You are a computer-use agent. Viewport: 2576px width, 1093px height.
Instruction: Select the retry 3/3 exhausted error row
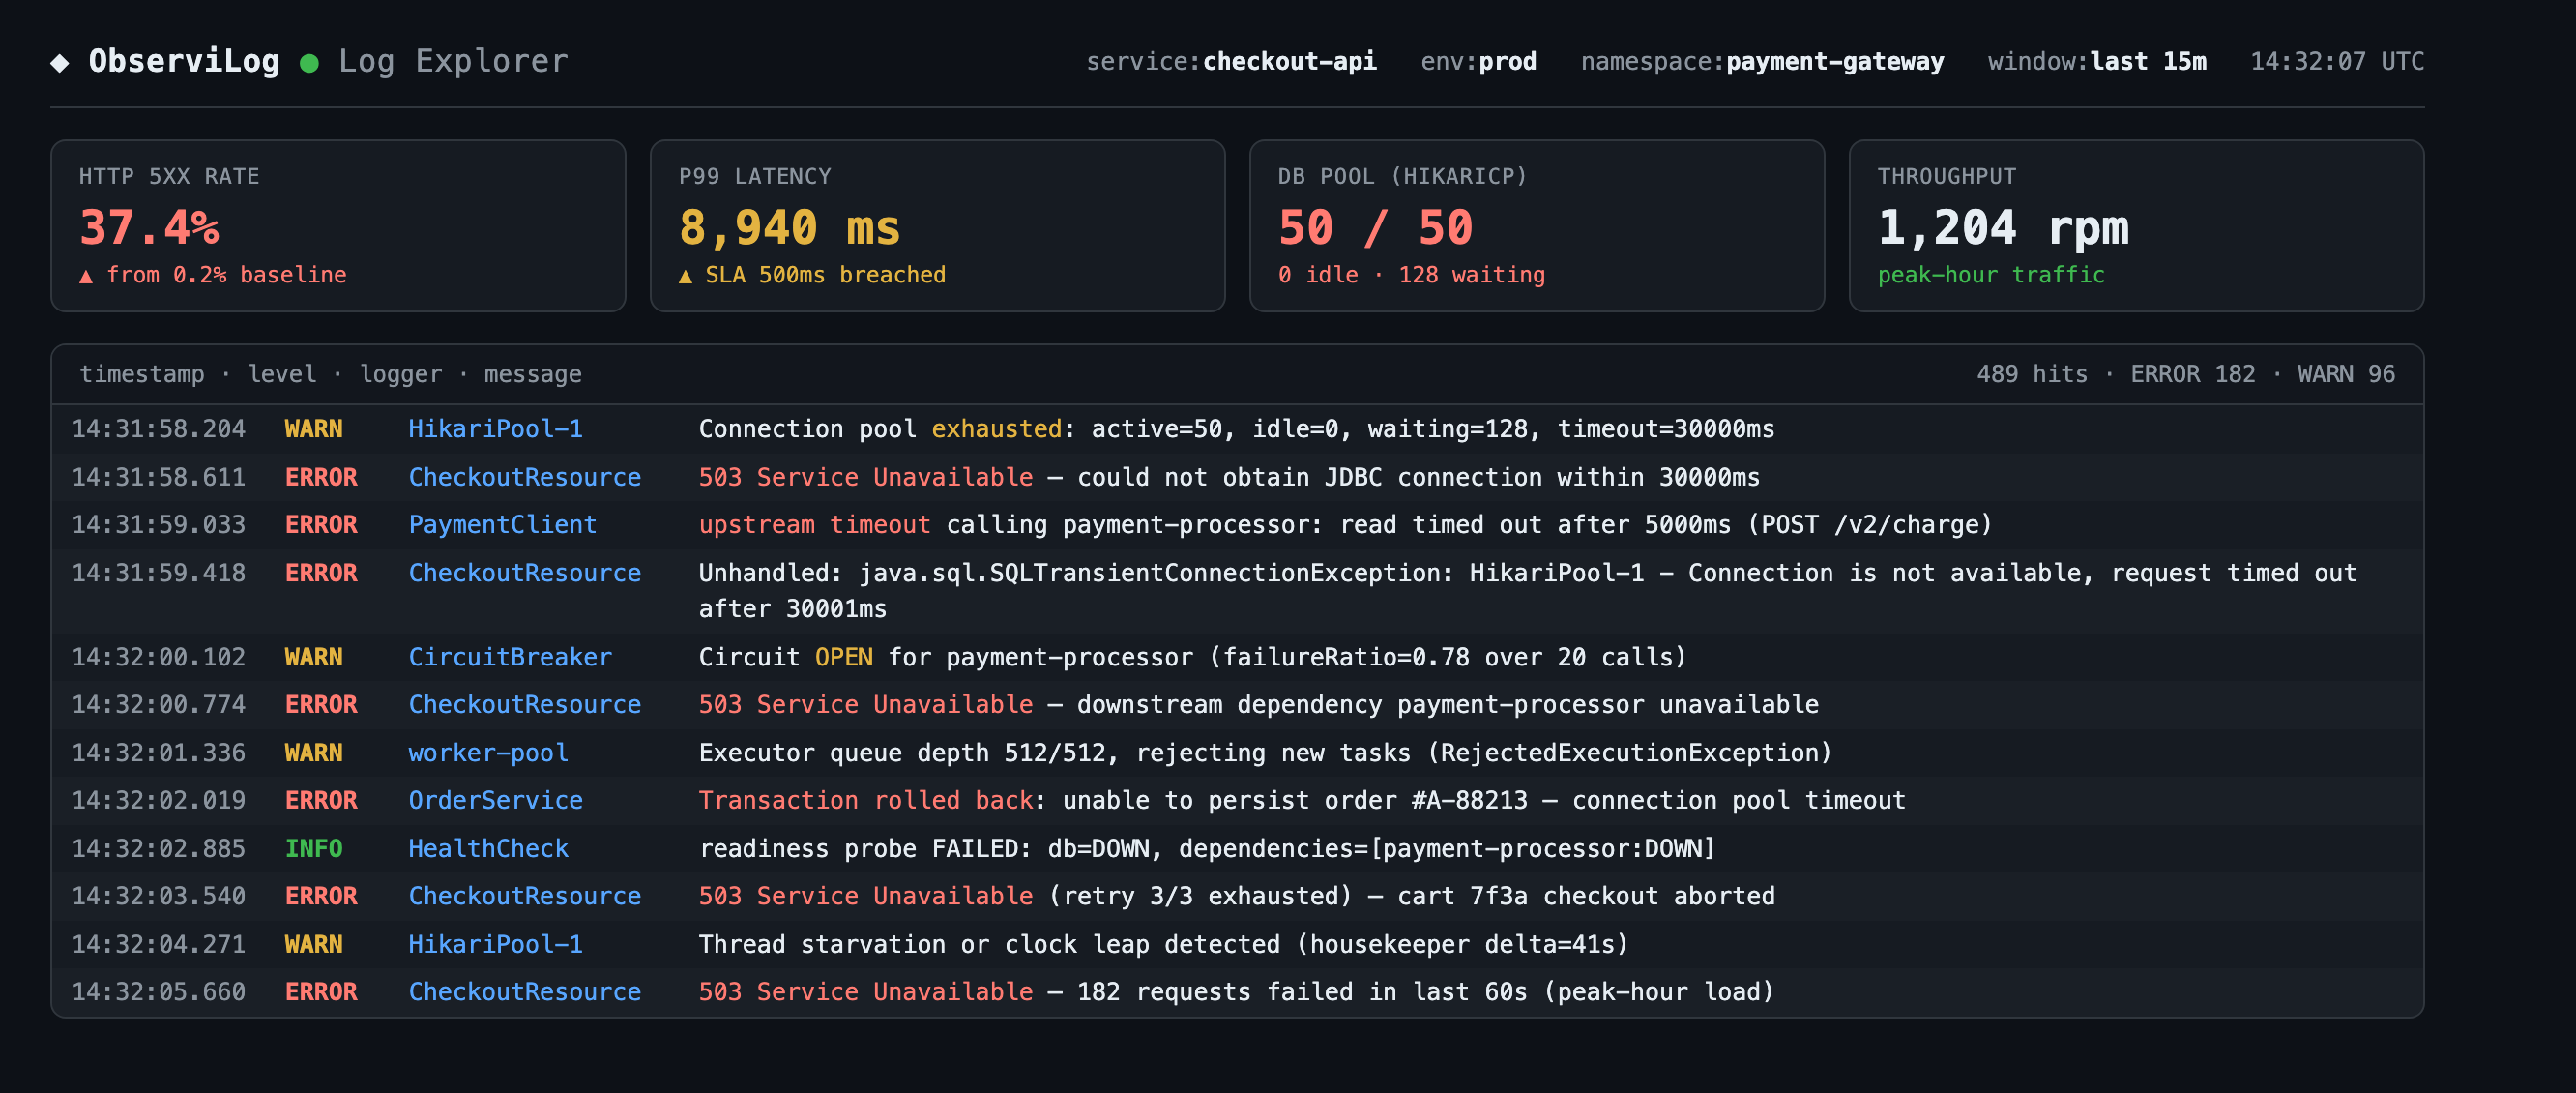click(x=1237, y=897)
